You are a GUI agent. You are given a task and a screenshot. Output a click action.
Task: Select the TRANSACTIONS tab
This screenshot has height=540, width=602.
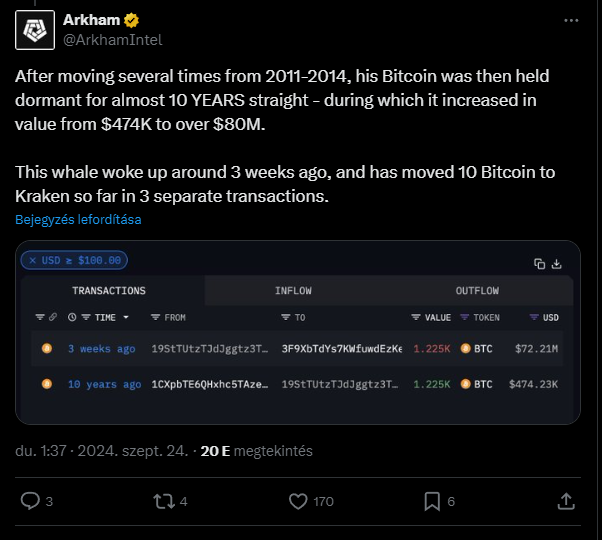pos(109,291)
